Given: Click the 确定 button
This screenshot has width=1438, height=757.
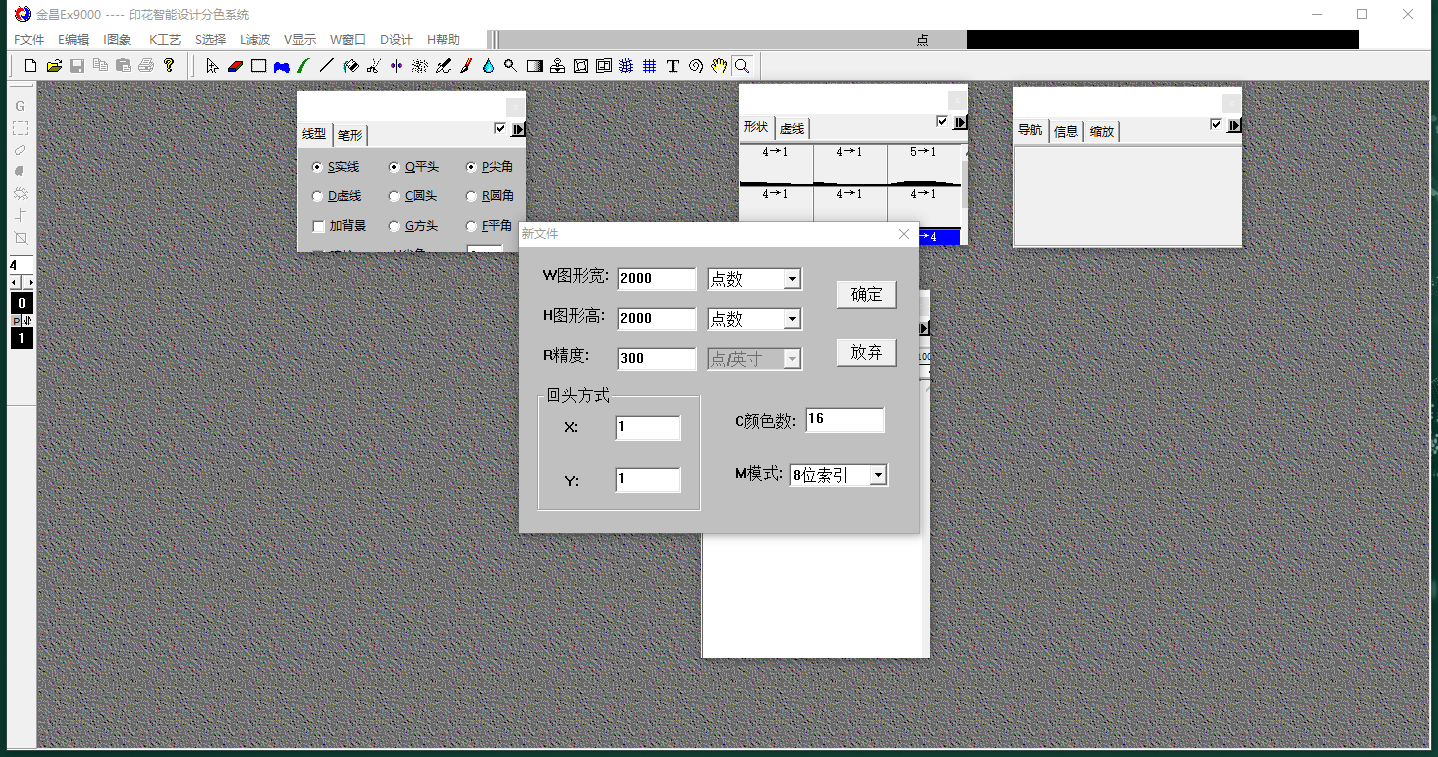Looking at the screenshot, I should click(866, 294).
